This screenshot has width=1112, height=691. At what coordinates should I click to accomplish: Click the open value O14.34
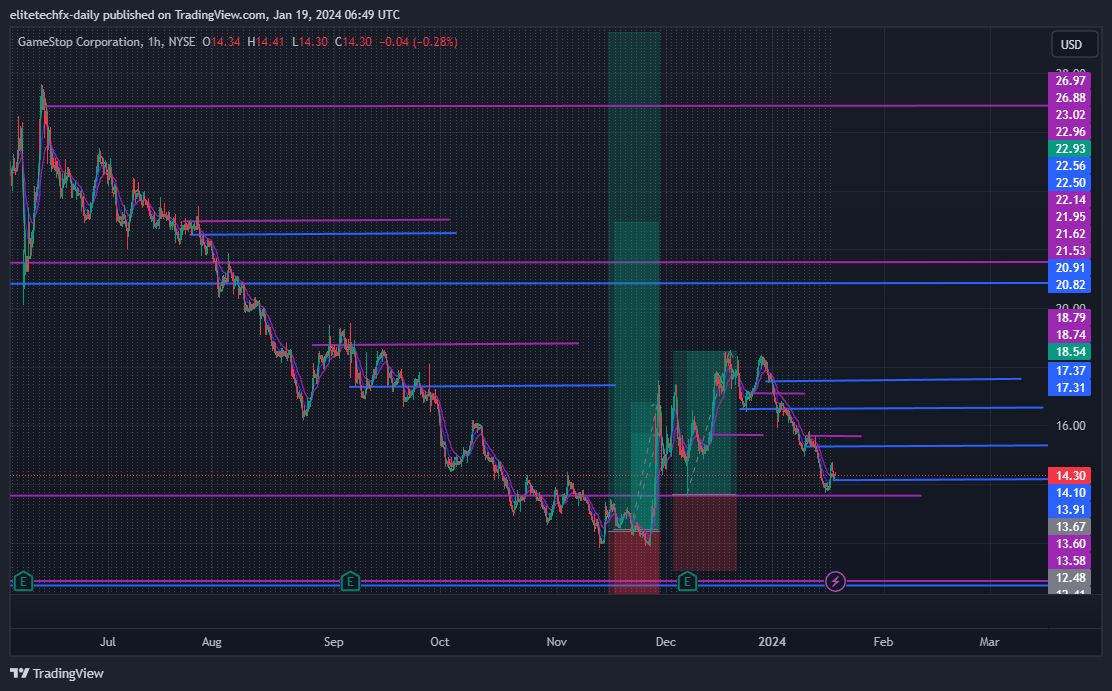point(221,42)
